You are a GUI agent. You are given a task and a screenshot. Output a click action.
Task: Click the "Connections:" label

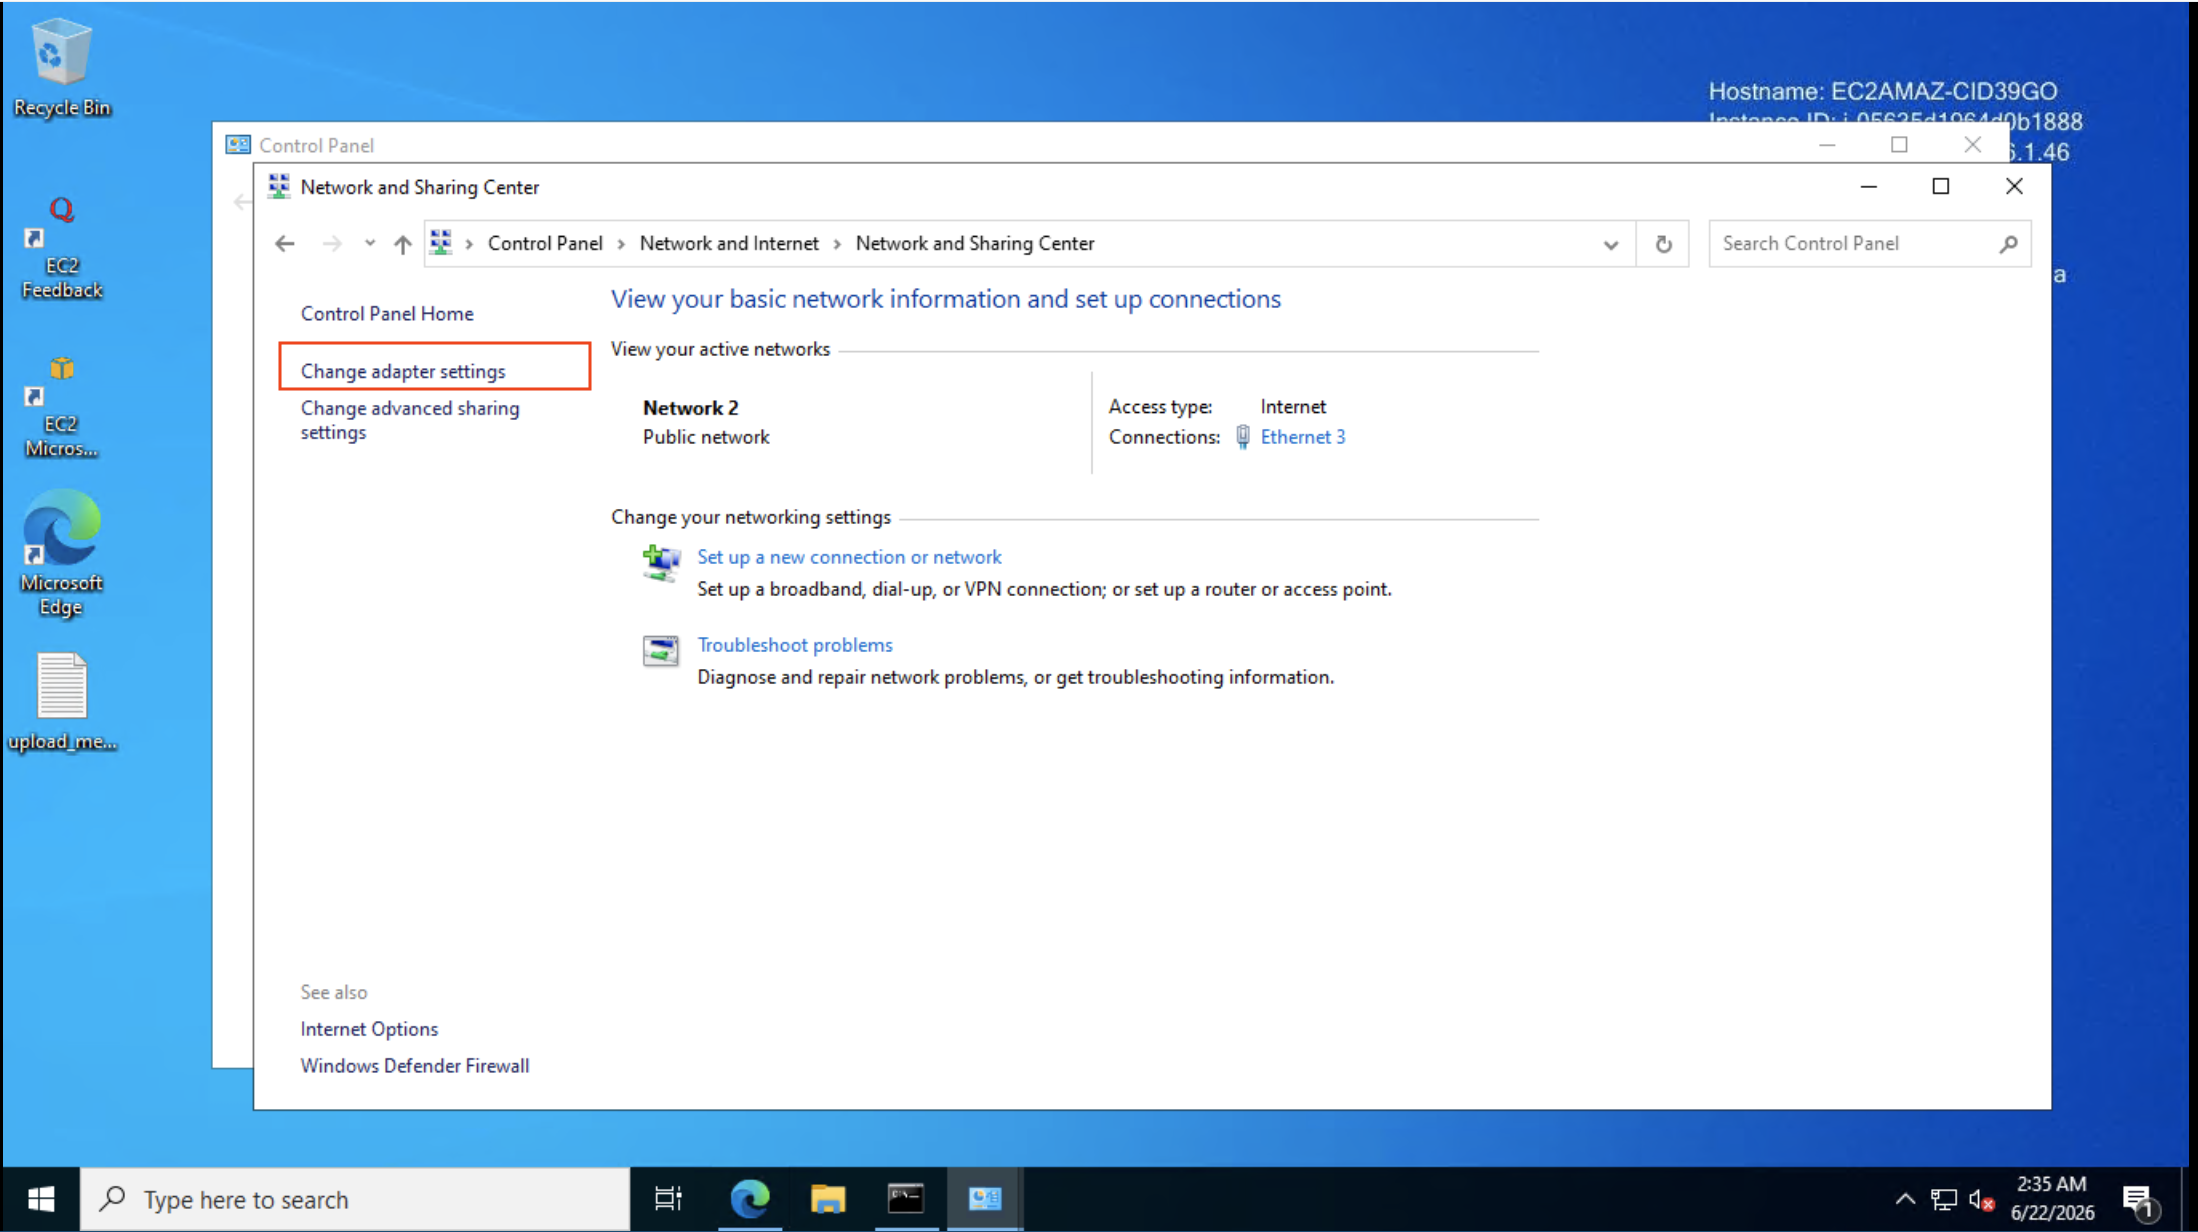click(1164, 437)
